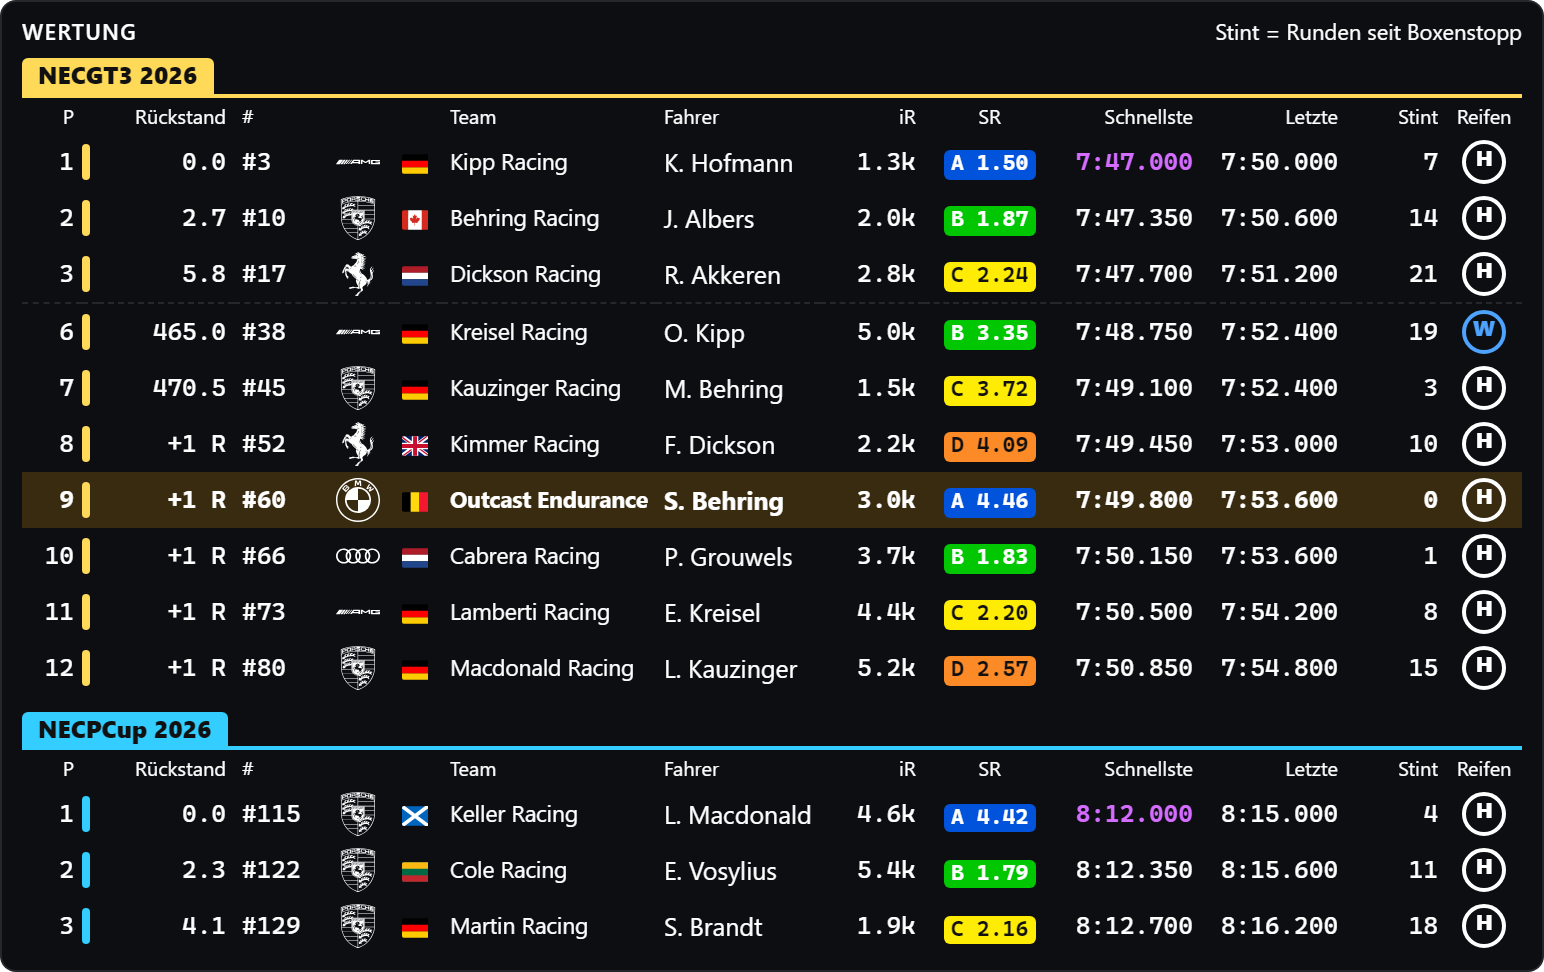This screenshot has height=972, width=1544.
Task: Click the Porsche crest beside Cole Racing
Action: coord(358,870)
